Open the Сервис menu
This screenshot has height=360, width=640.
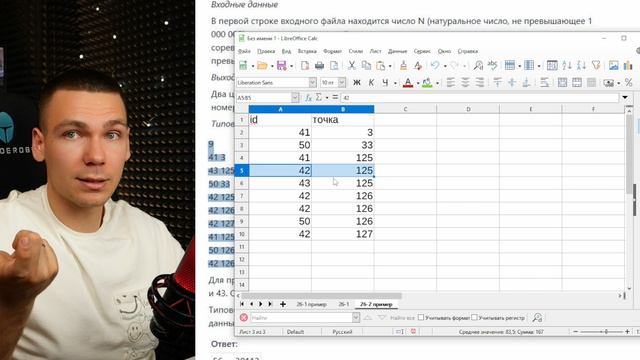(x=422, y=51)
